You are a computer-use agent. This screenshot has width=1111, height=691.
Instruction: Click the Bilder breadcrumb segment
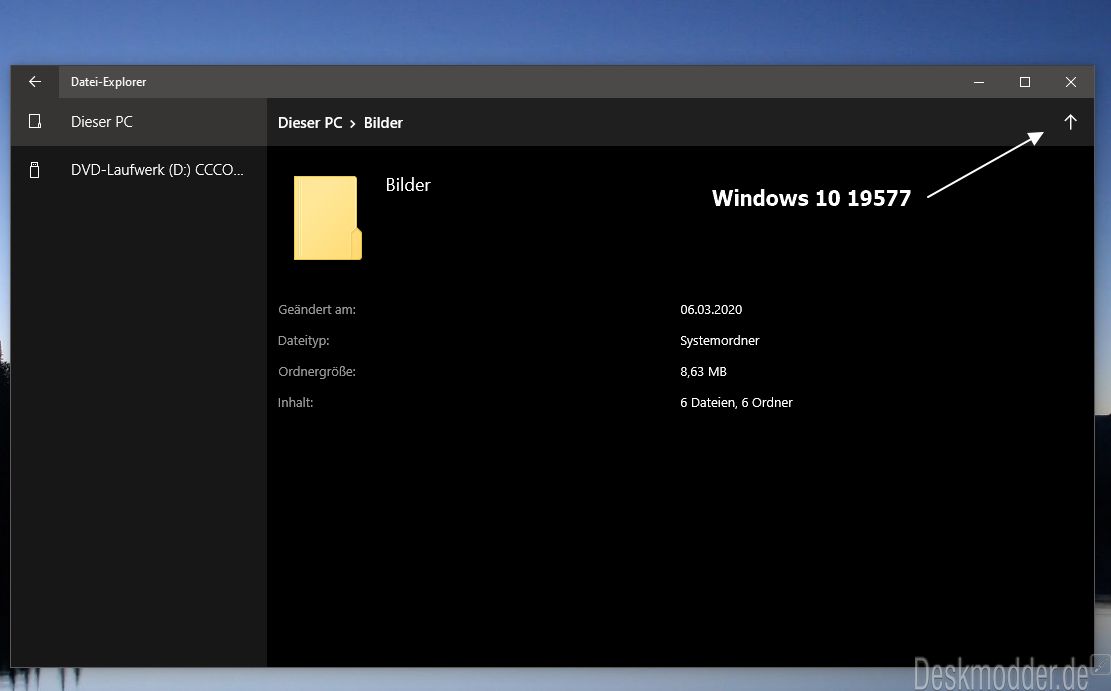coord(383,123)
